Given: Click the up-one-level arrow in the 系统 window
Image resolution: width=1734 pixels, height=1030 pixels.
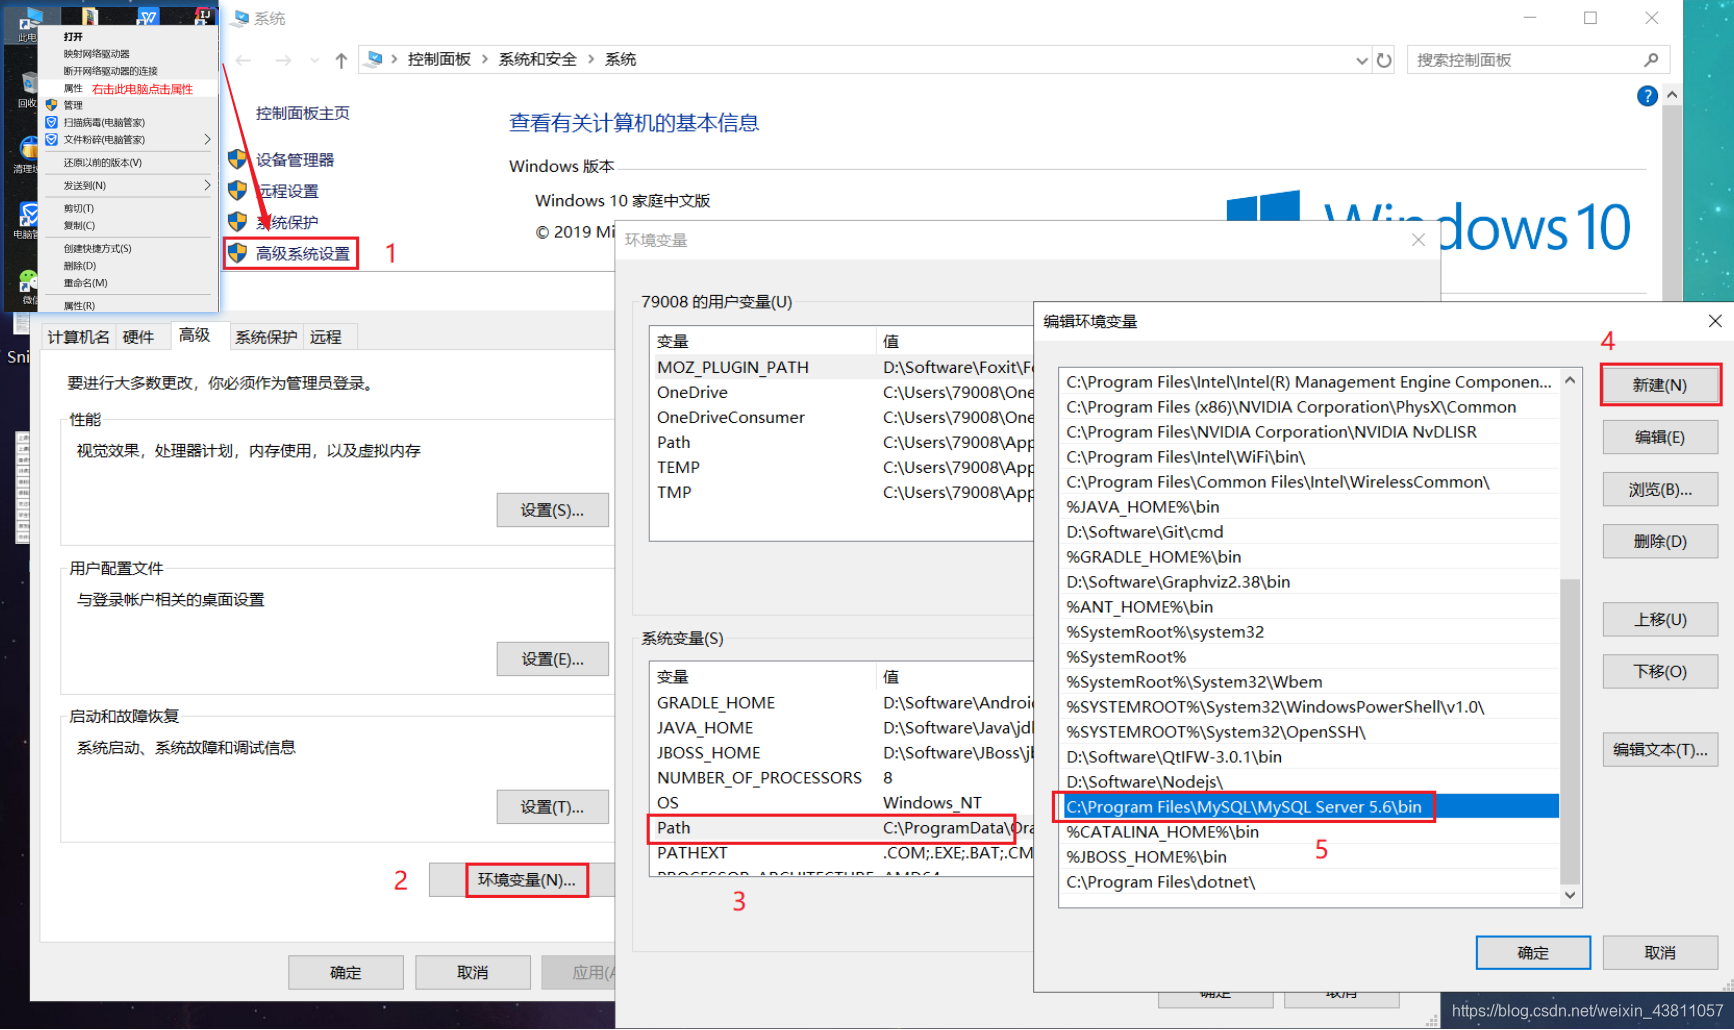Looking at the screenshot, I should [341, 60].
